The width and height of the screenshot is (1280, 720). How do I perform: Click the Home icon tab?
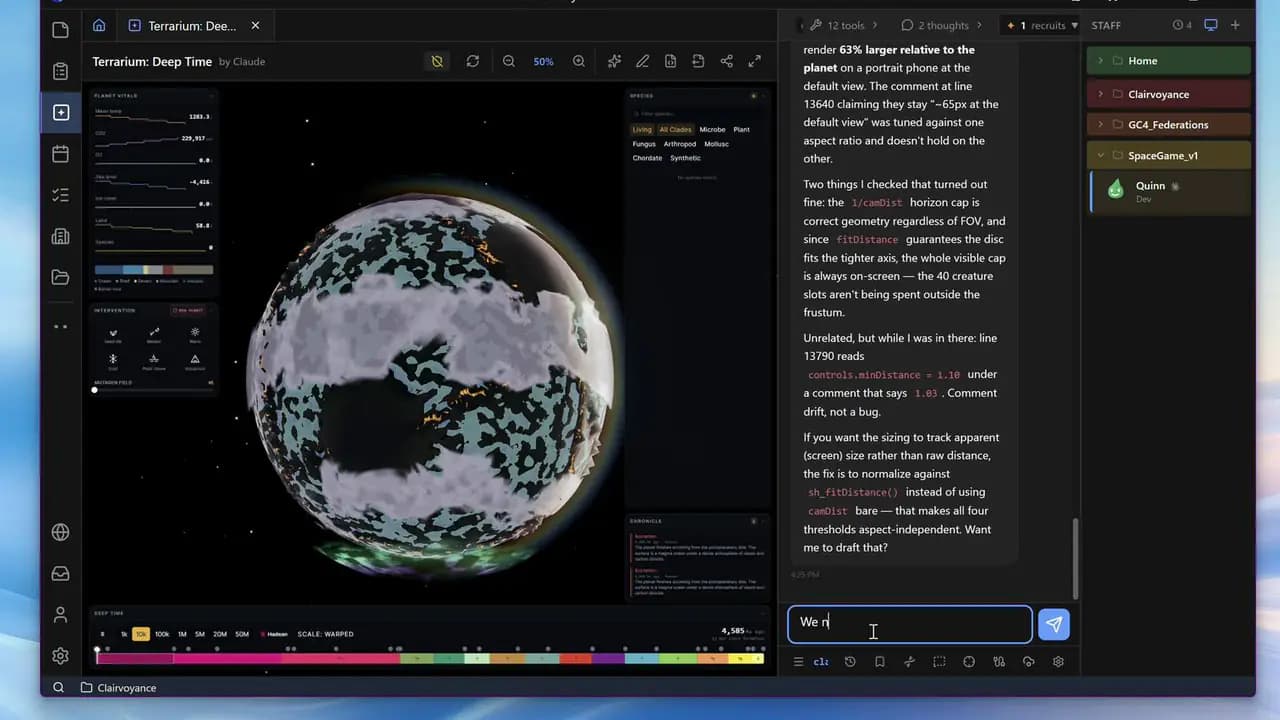point(98,25)
